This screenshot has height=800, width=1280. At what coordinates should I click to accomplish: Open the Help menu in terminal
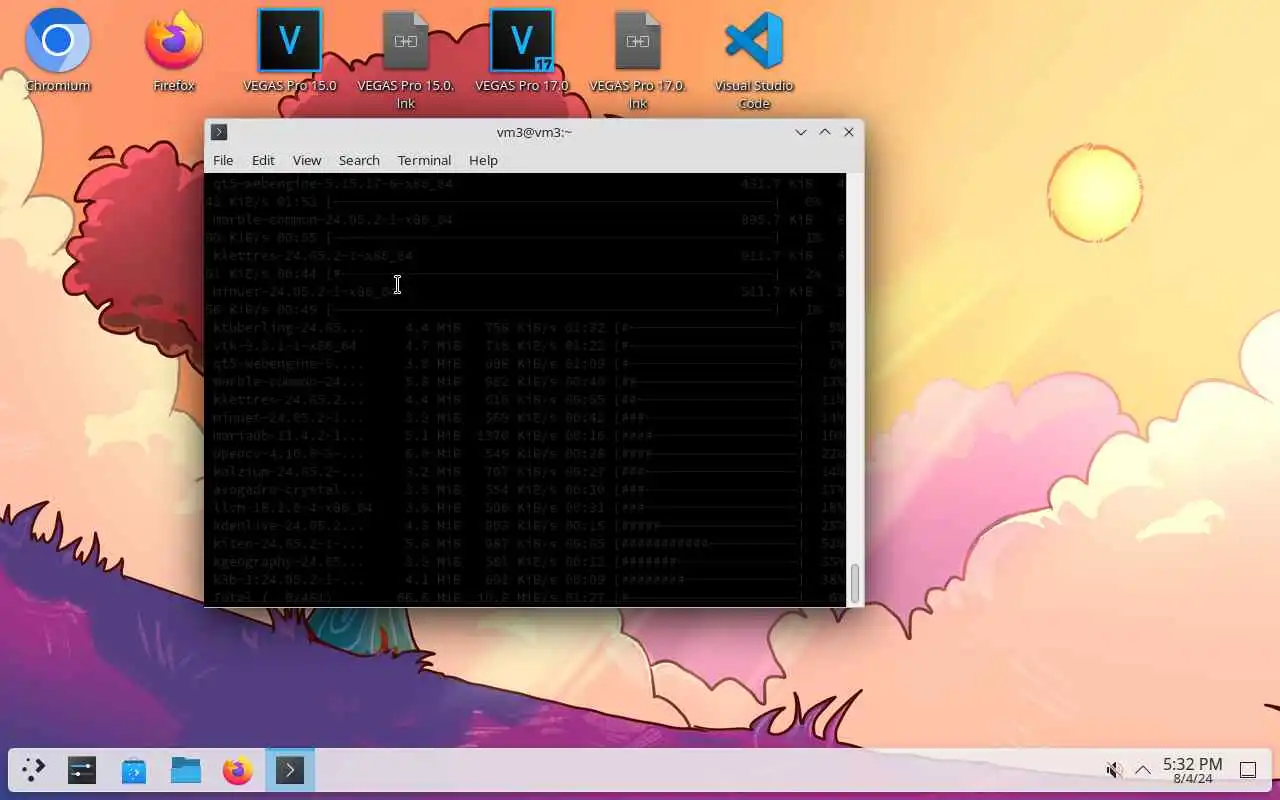tap(483, 160)
